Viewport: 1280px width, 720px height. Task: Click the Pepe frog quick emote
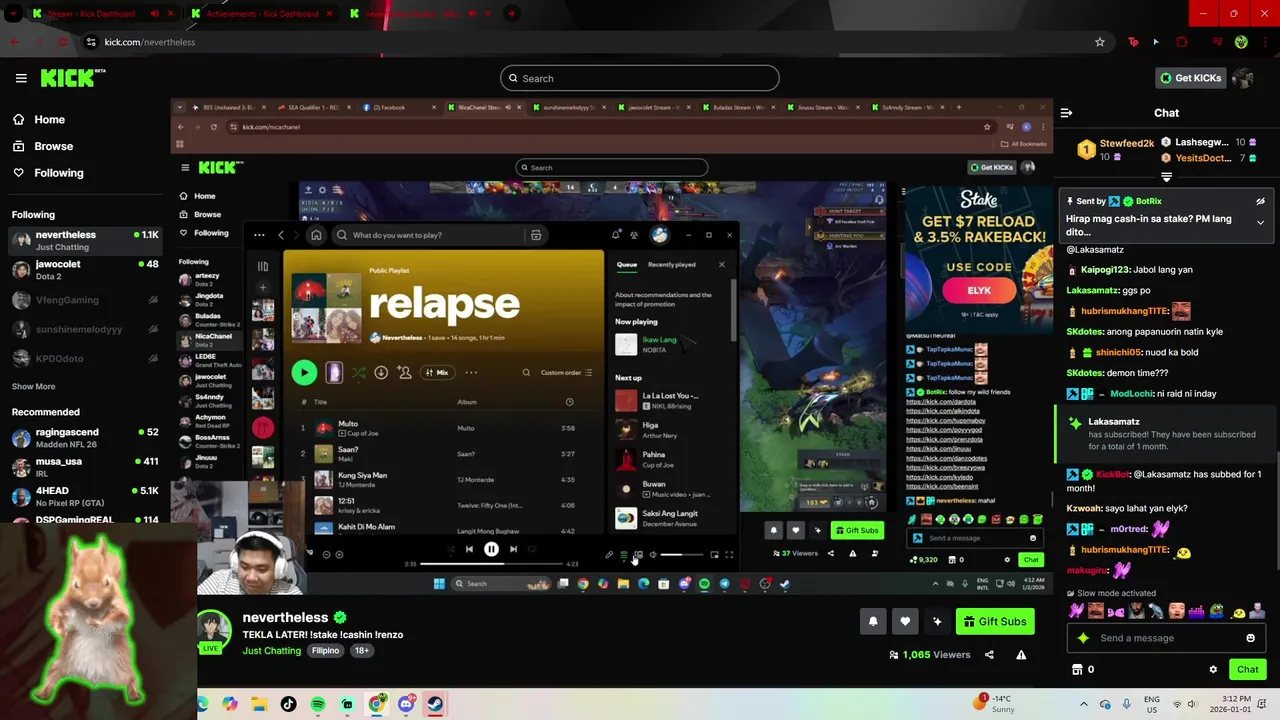tap(1216, 611)
